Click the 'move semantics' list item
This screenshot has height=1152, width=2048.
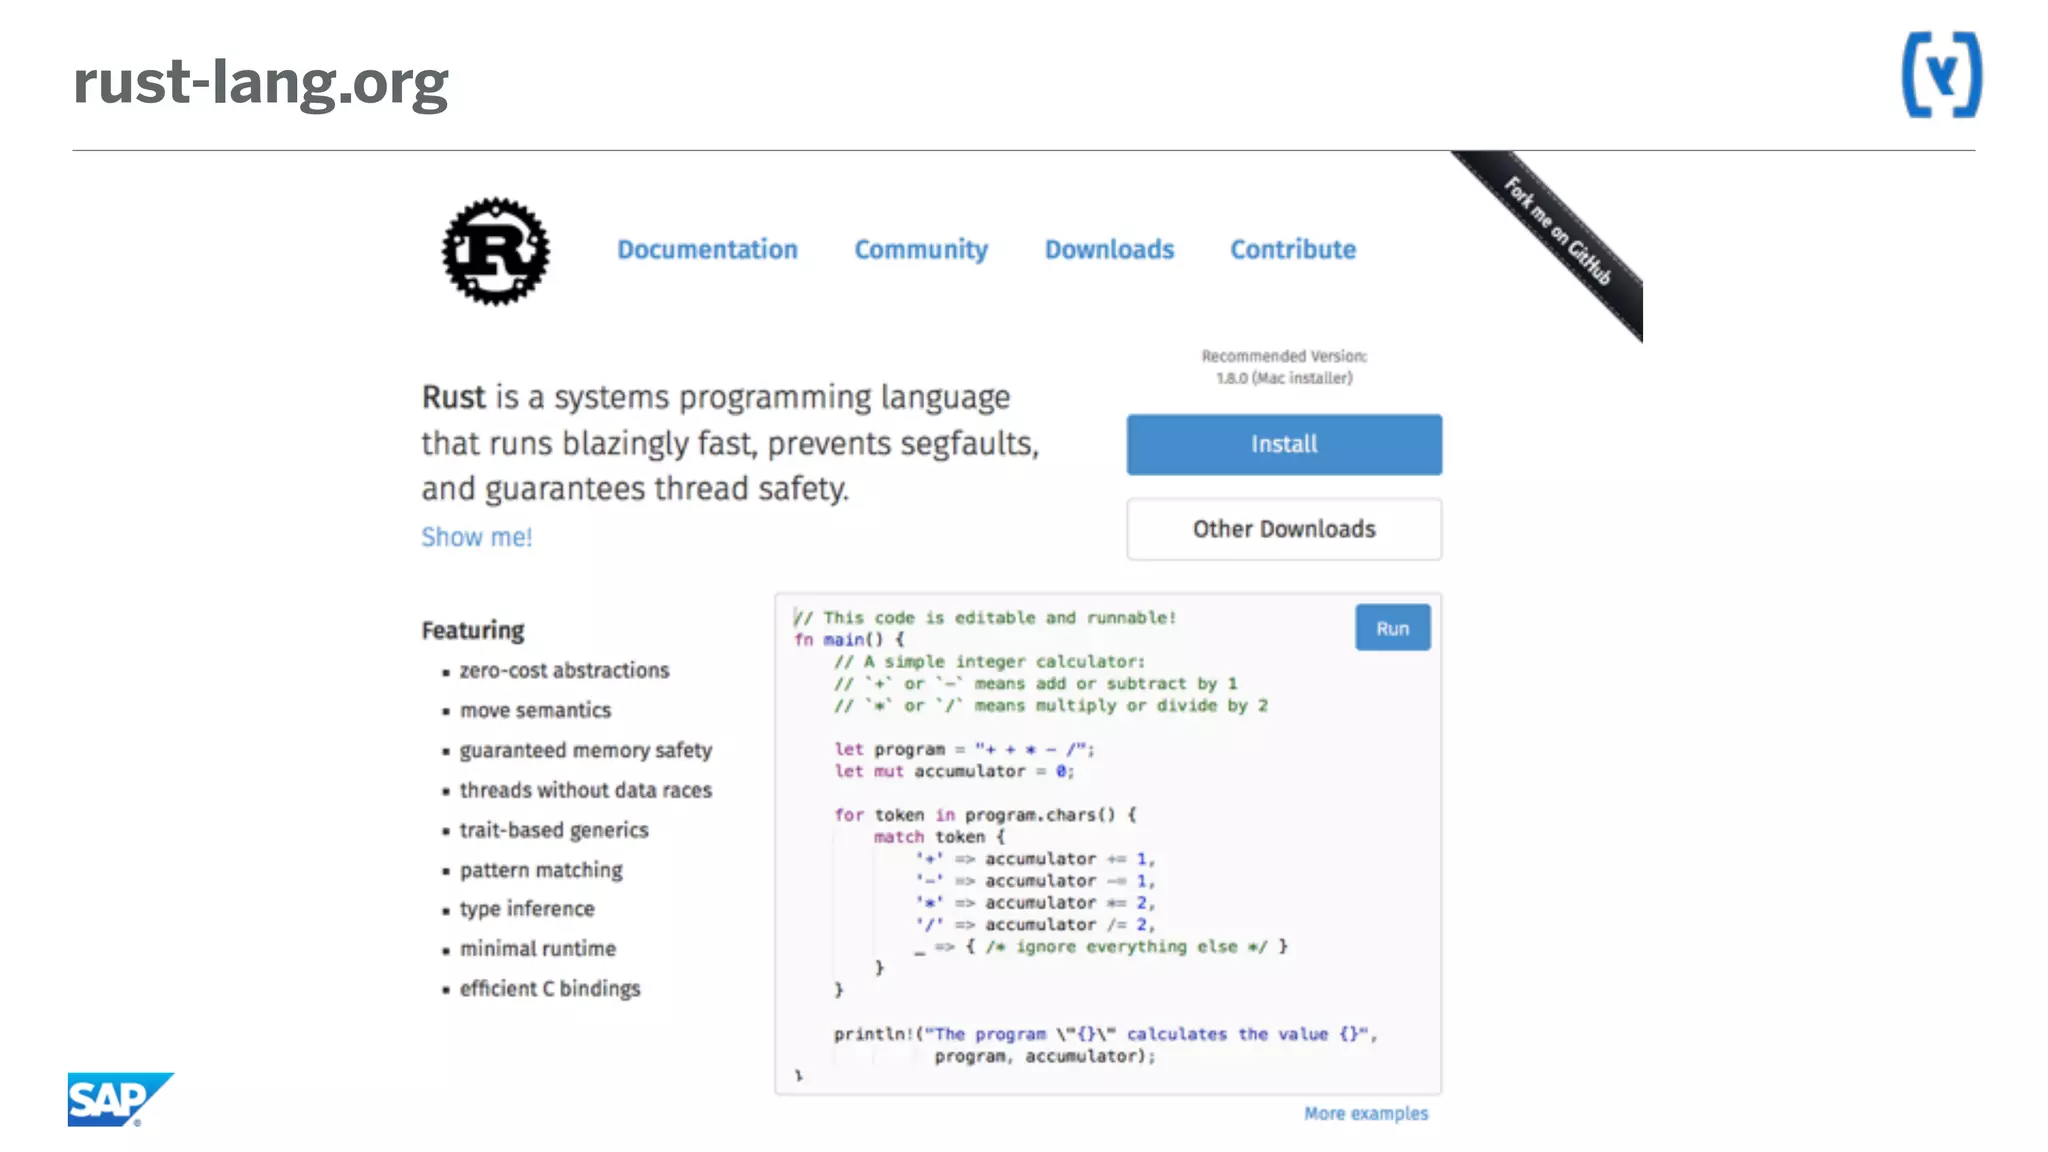coord(535,710)
